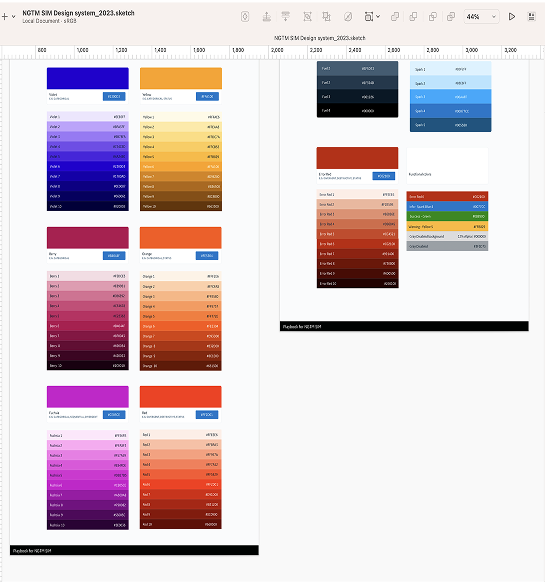Select the Orange 1 shade row

click(181, 276)
